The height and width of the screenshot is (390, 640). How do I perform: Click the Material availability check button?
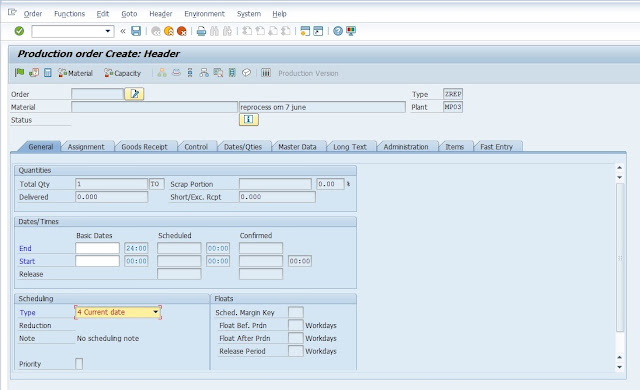click(x=76, y=73)
